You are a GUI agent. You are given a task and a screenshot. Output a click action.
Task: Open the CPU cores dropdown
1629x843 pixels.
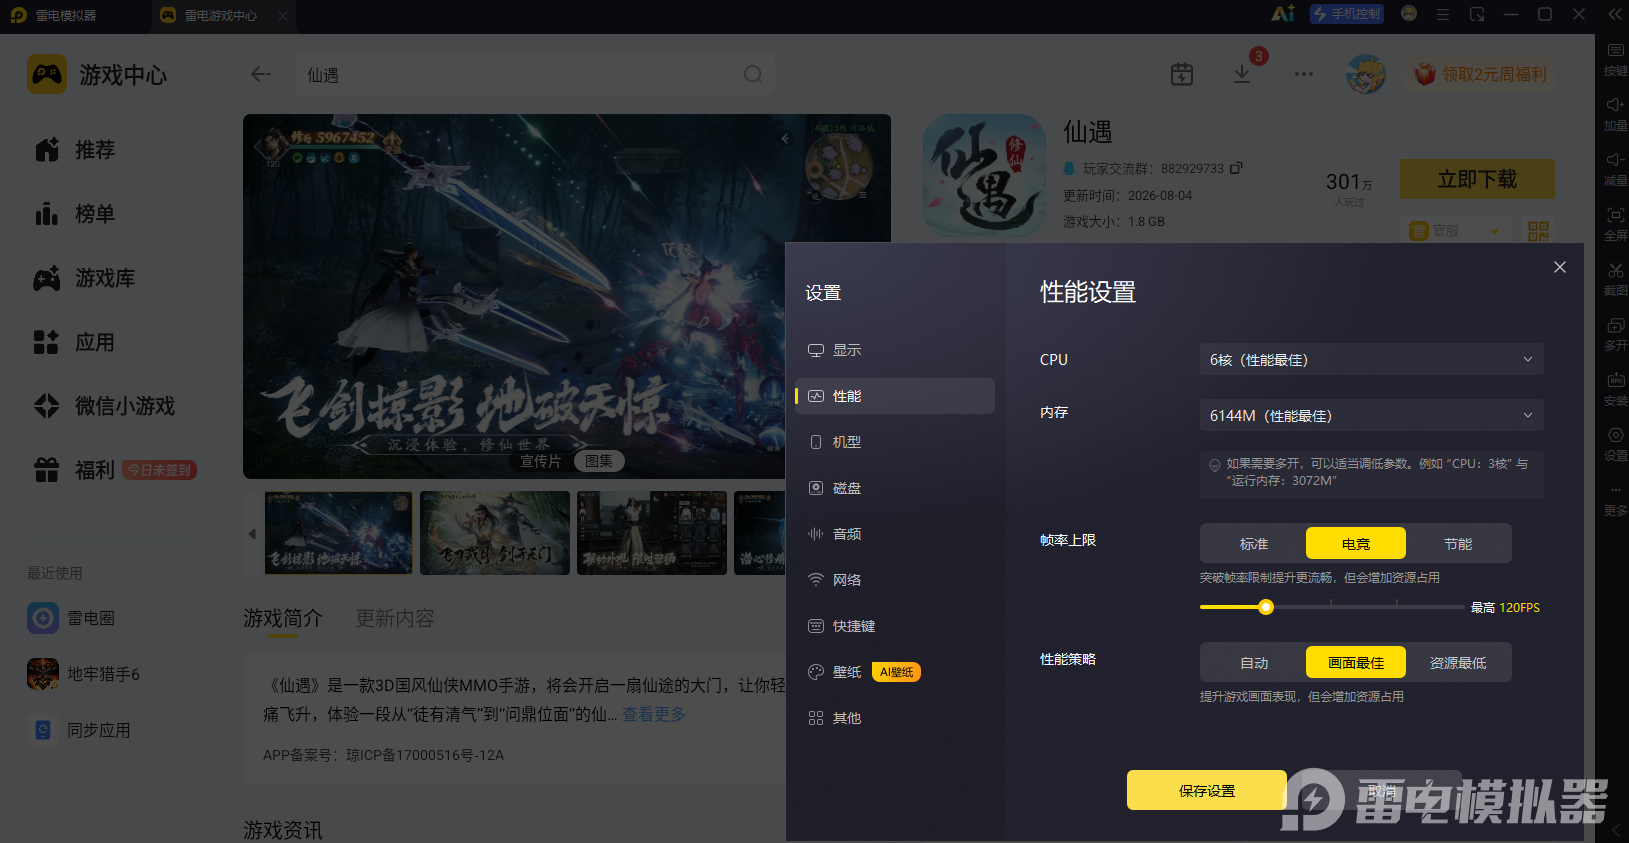[1371, 359]
